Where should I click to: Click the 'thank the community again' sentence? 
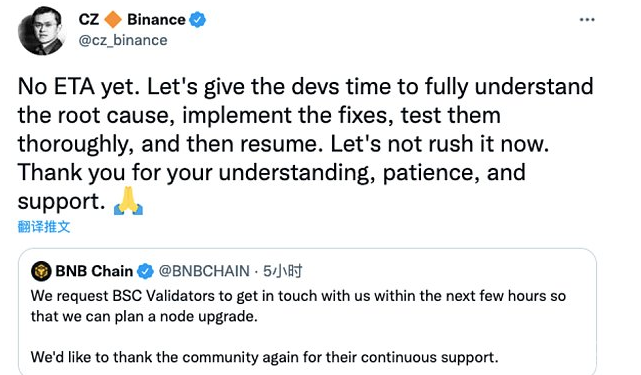click(264, 357)
